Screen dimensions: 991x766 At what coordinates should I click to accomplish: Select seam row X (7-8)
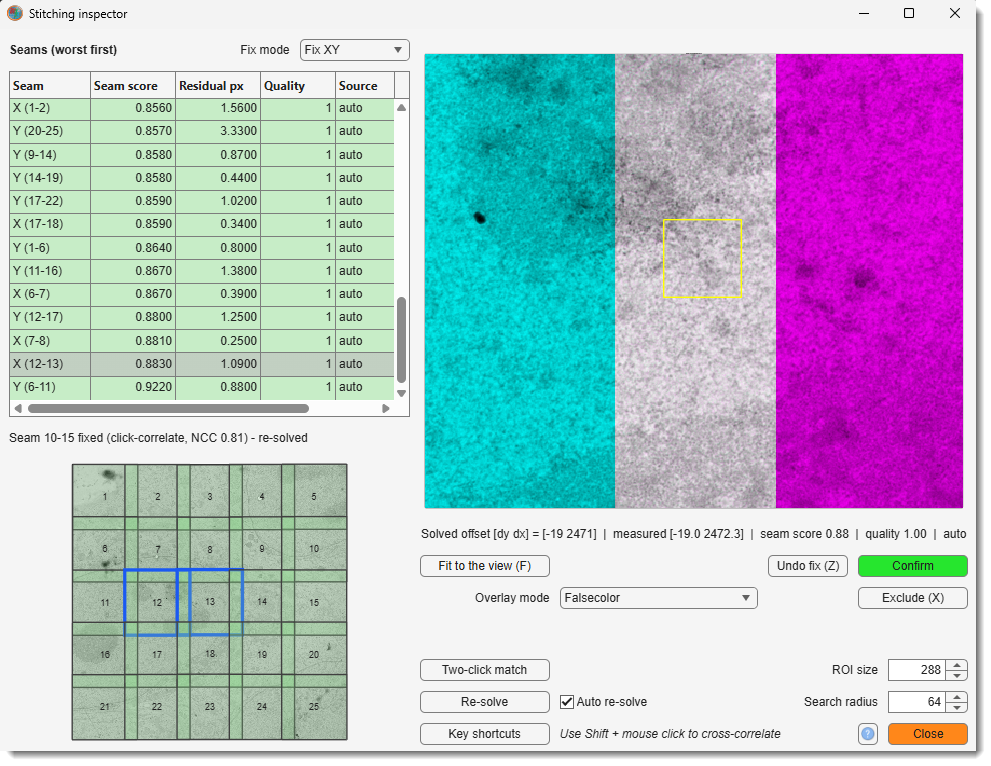(202, 341)
